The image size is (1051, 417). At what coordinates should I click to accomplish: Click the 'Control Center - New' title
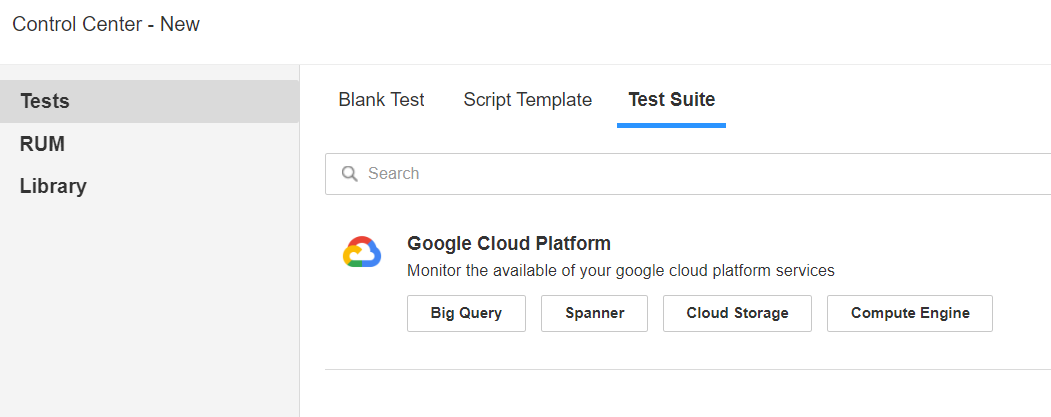(x=106, y=24)
